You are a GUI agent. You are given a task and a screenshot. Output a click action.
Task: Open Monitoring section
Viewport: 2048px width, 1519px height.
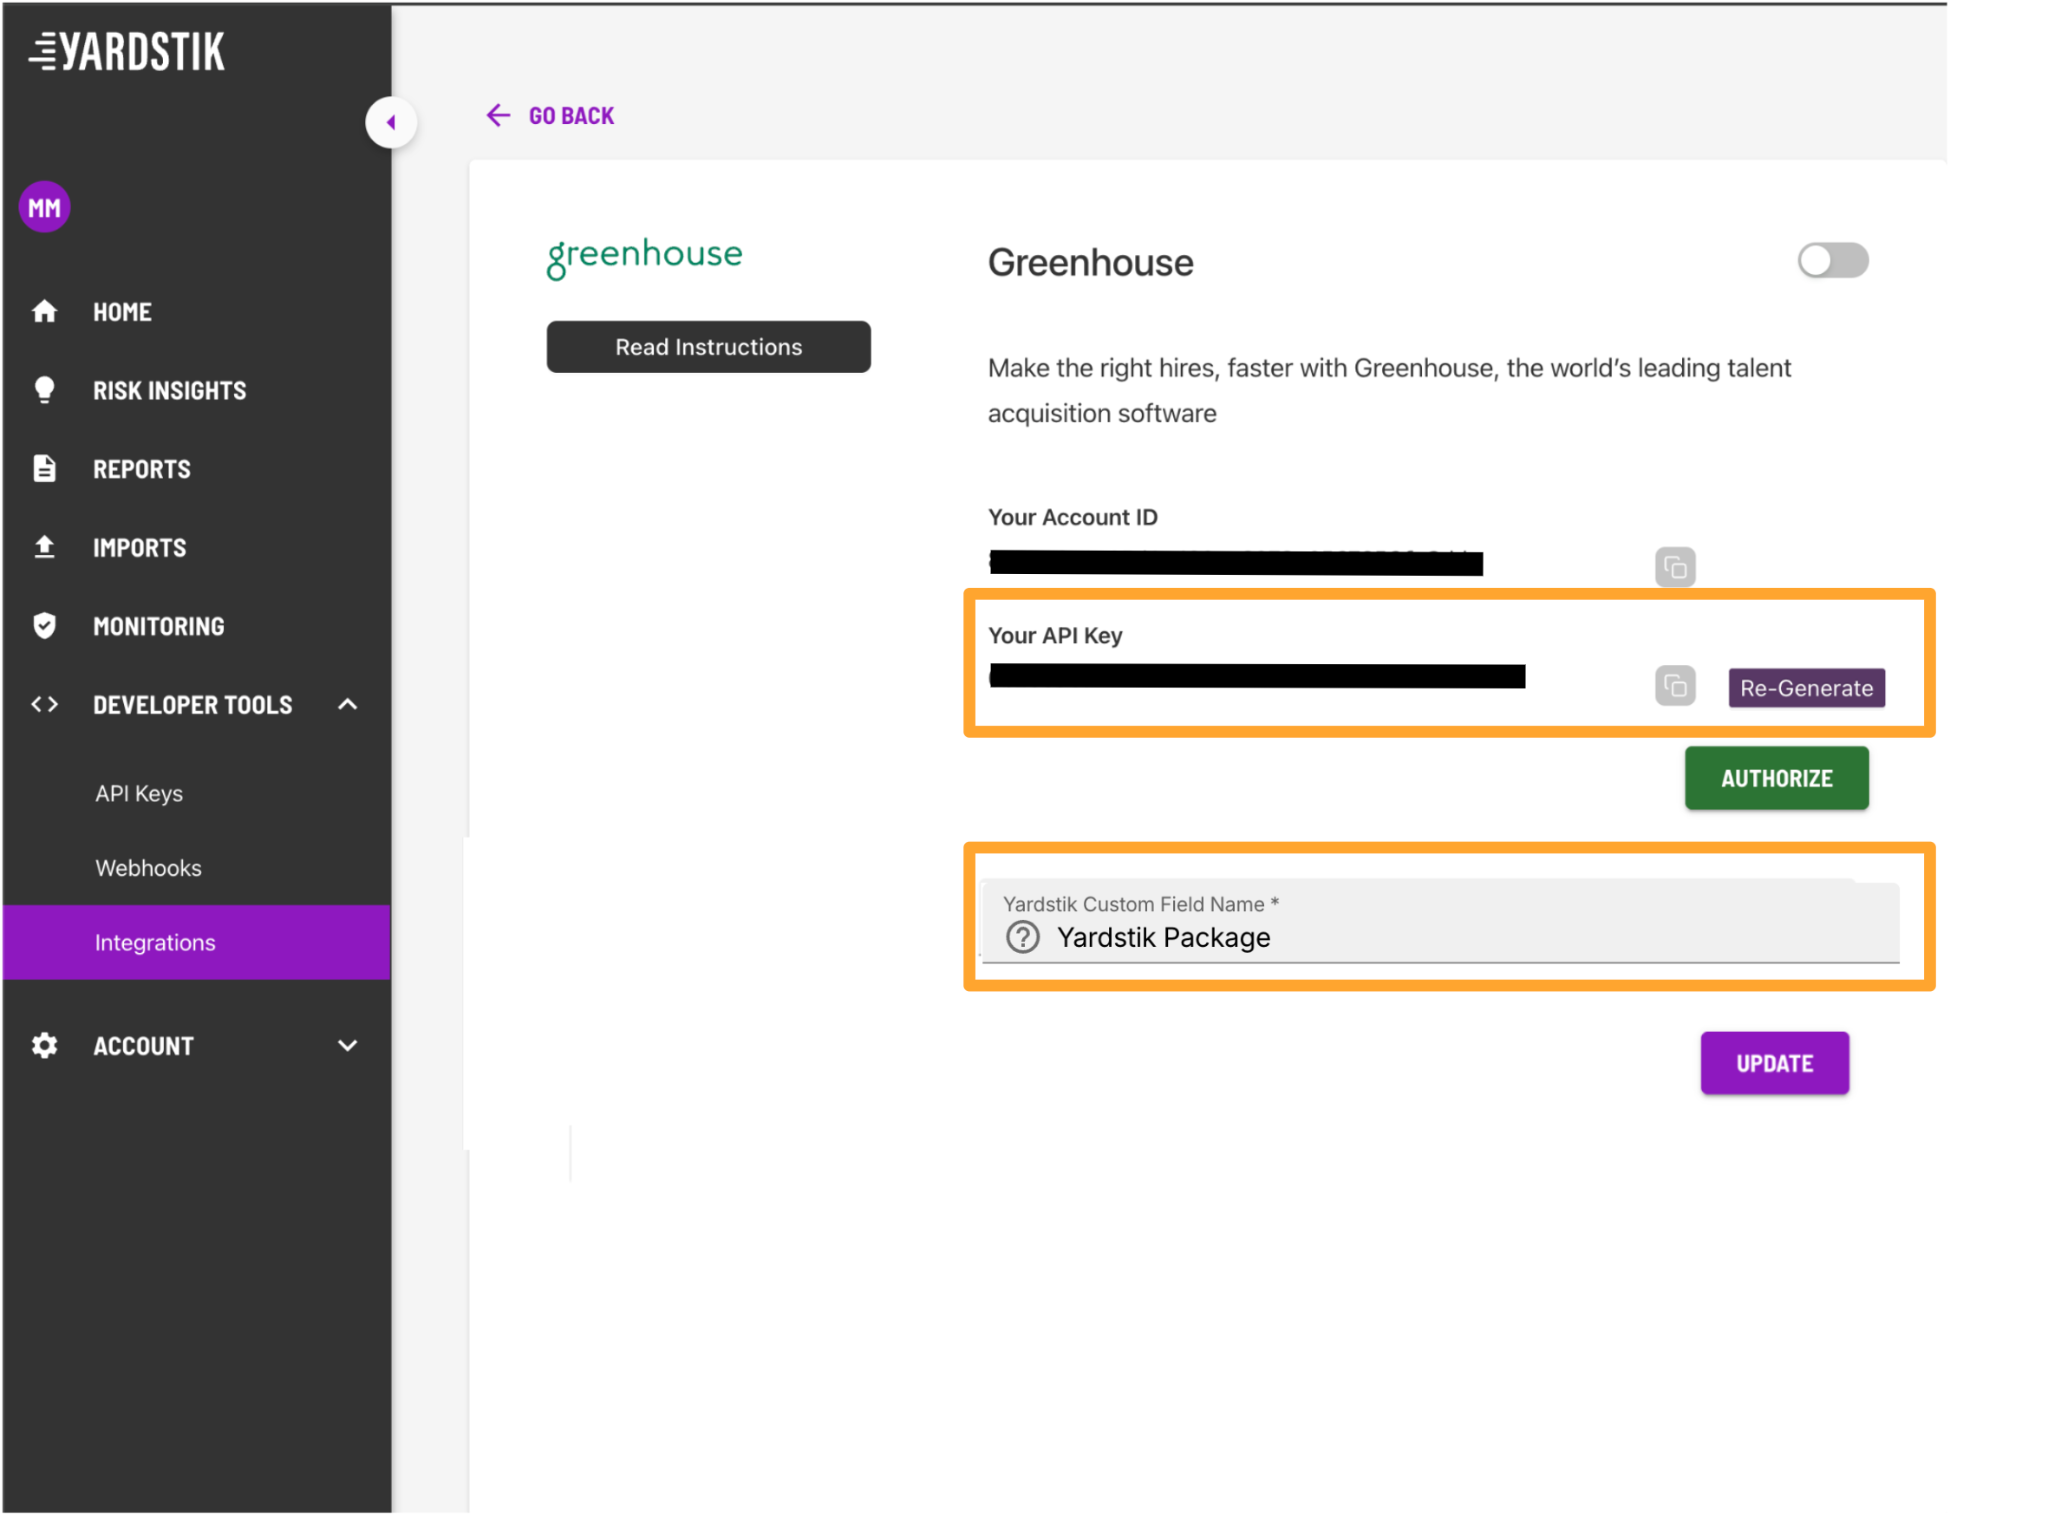[x=158, y=626]
